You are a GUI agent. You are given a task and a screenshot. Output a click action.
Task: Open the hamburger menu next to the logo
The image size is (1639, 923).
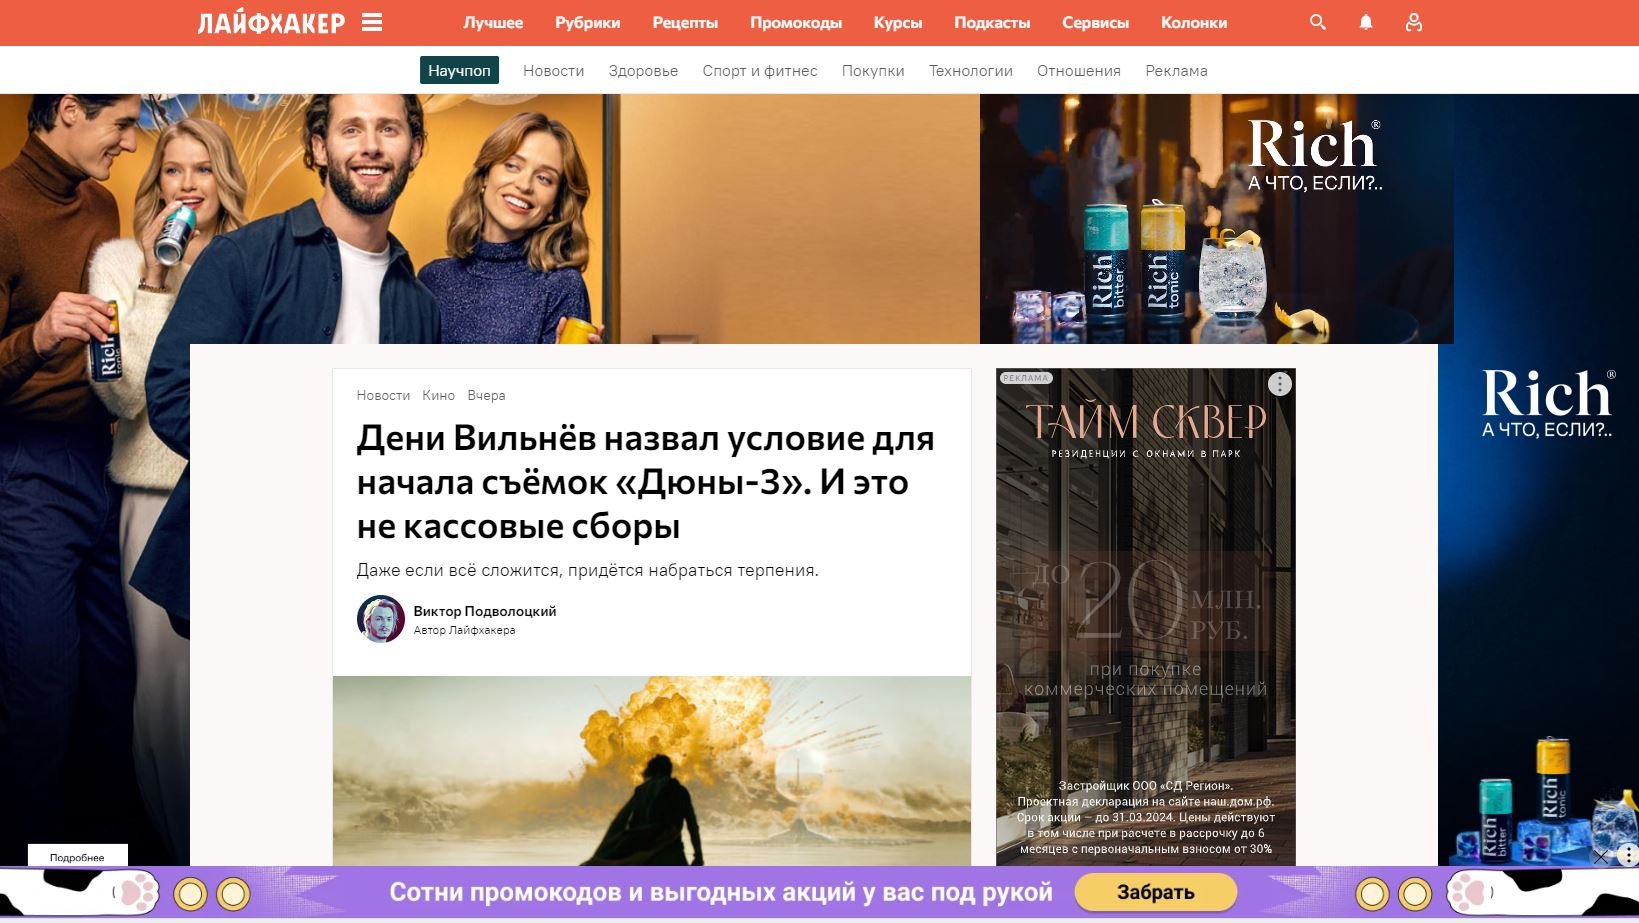tap(372, 21)
